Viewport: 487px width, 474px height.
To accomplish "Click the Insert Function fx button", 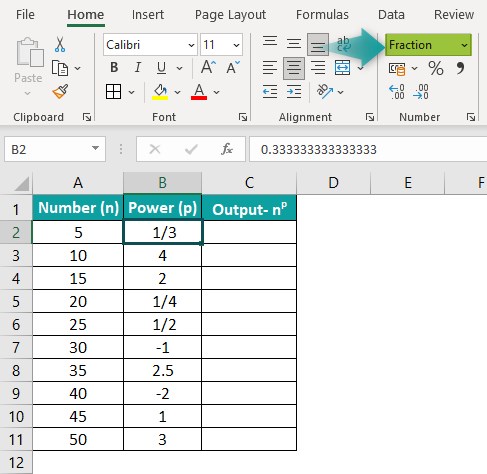I will [x=227, y=149].
